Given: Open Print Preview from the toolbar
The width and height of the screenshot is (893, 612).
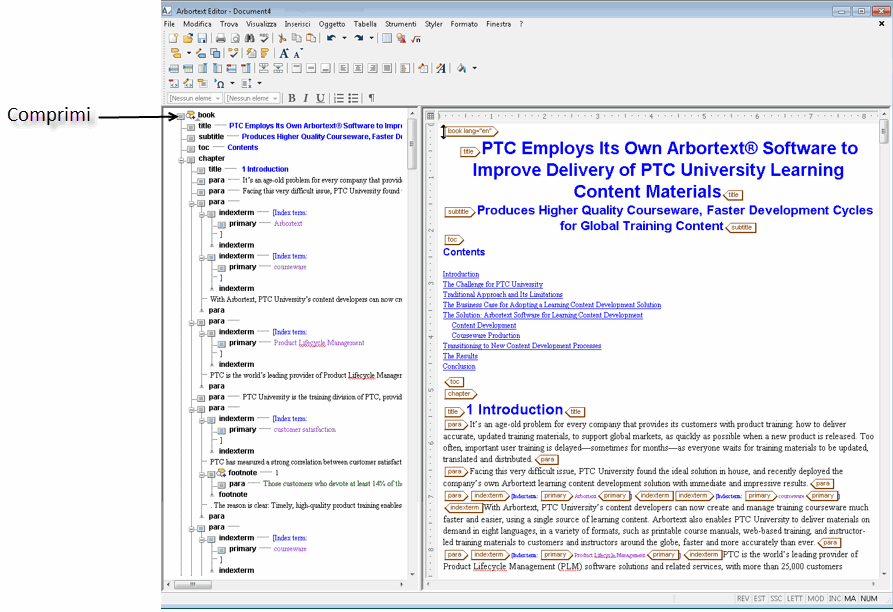Looking at the screenshot, I should coord(235,38).
